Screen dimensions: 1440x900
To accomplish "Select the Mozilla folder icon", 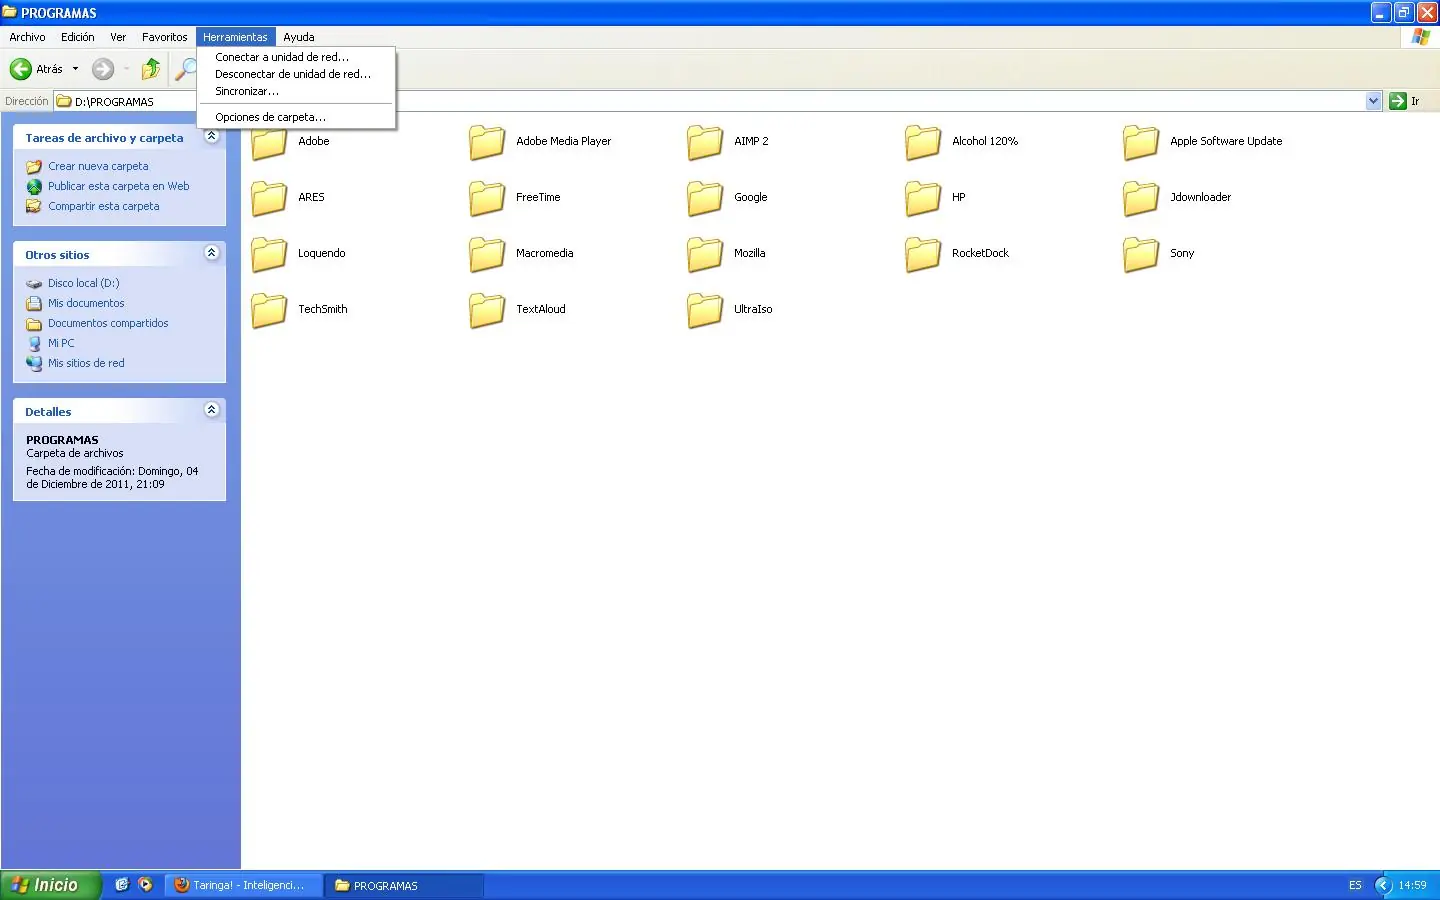I will (705, 255).
